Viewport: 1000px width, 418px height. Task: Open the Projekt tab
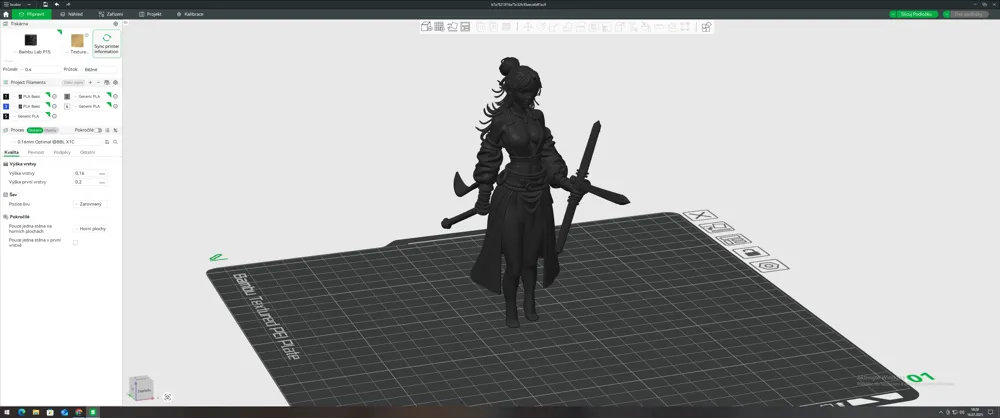pos(151,14)
